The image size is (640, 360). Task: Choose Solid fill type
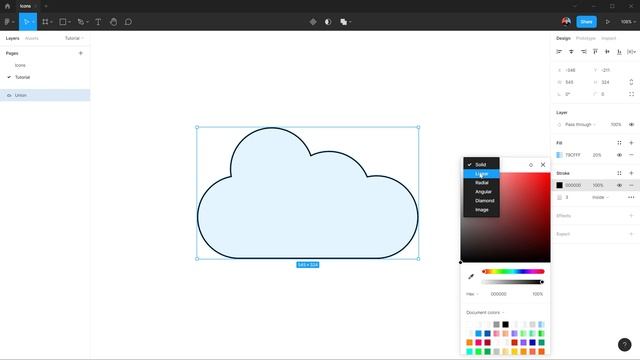(x=481, y=164)
